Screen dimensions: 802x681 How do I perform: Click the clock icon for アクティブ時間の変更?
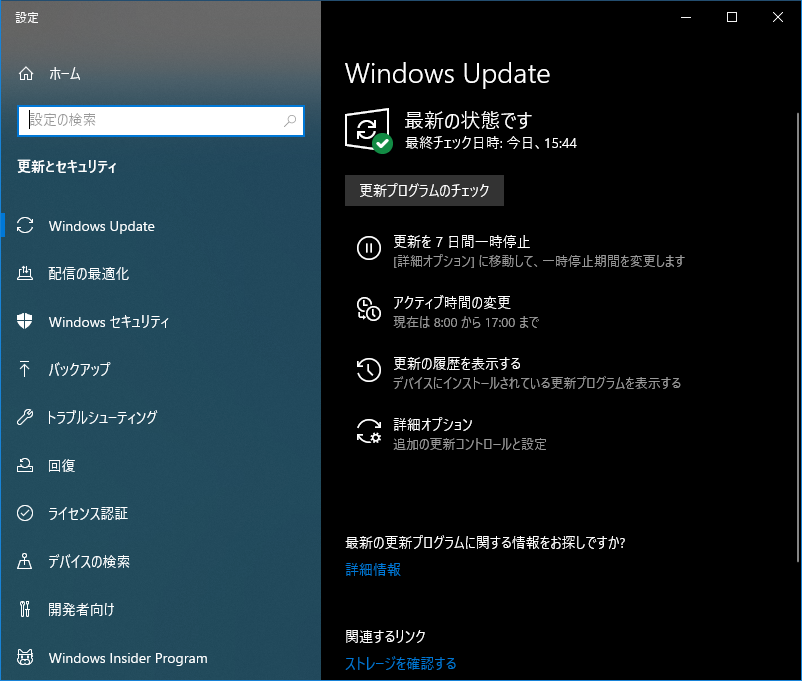pyautogui.click(x=368, y=309)
